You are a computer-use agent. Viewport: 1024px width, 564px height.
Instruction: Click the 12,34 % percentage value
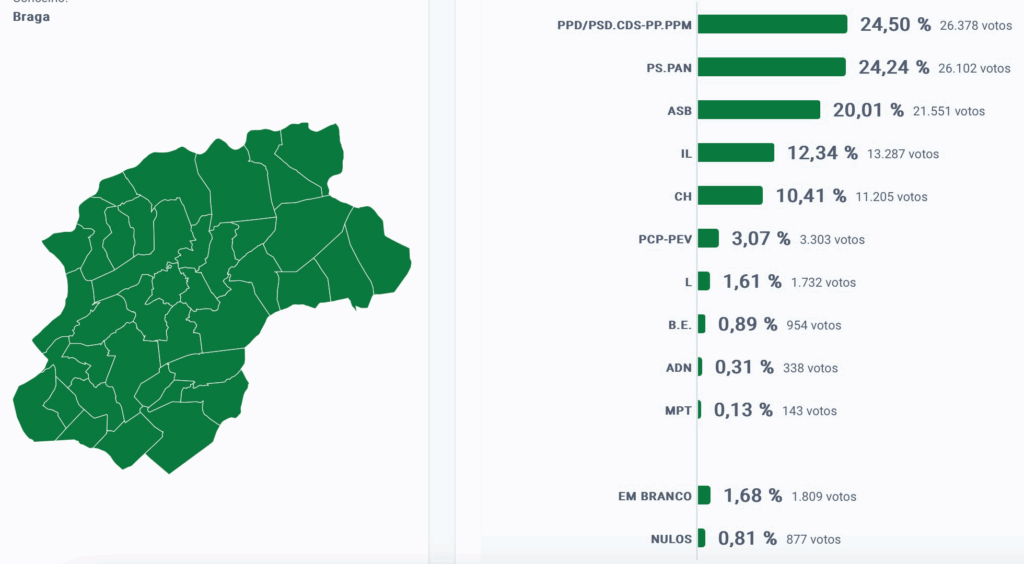(x=822, y=153)
